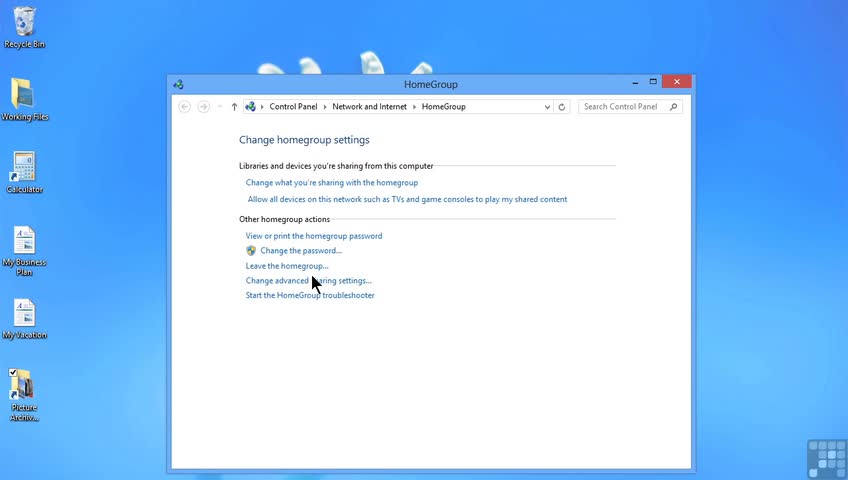
Task: Go up one level with Up arrow
Action: tap(234, 106)
